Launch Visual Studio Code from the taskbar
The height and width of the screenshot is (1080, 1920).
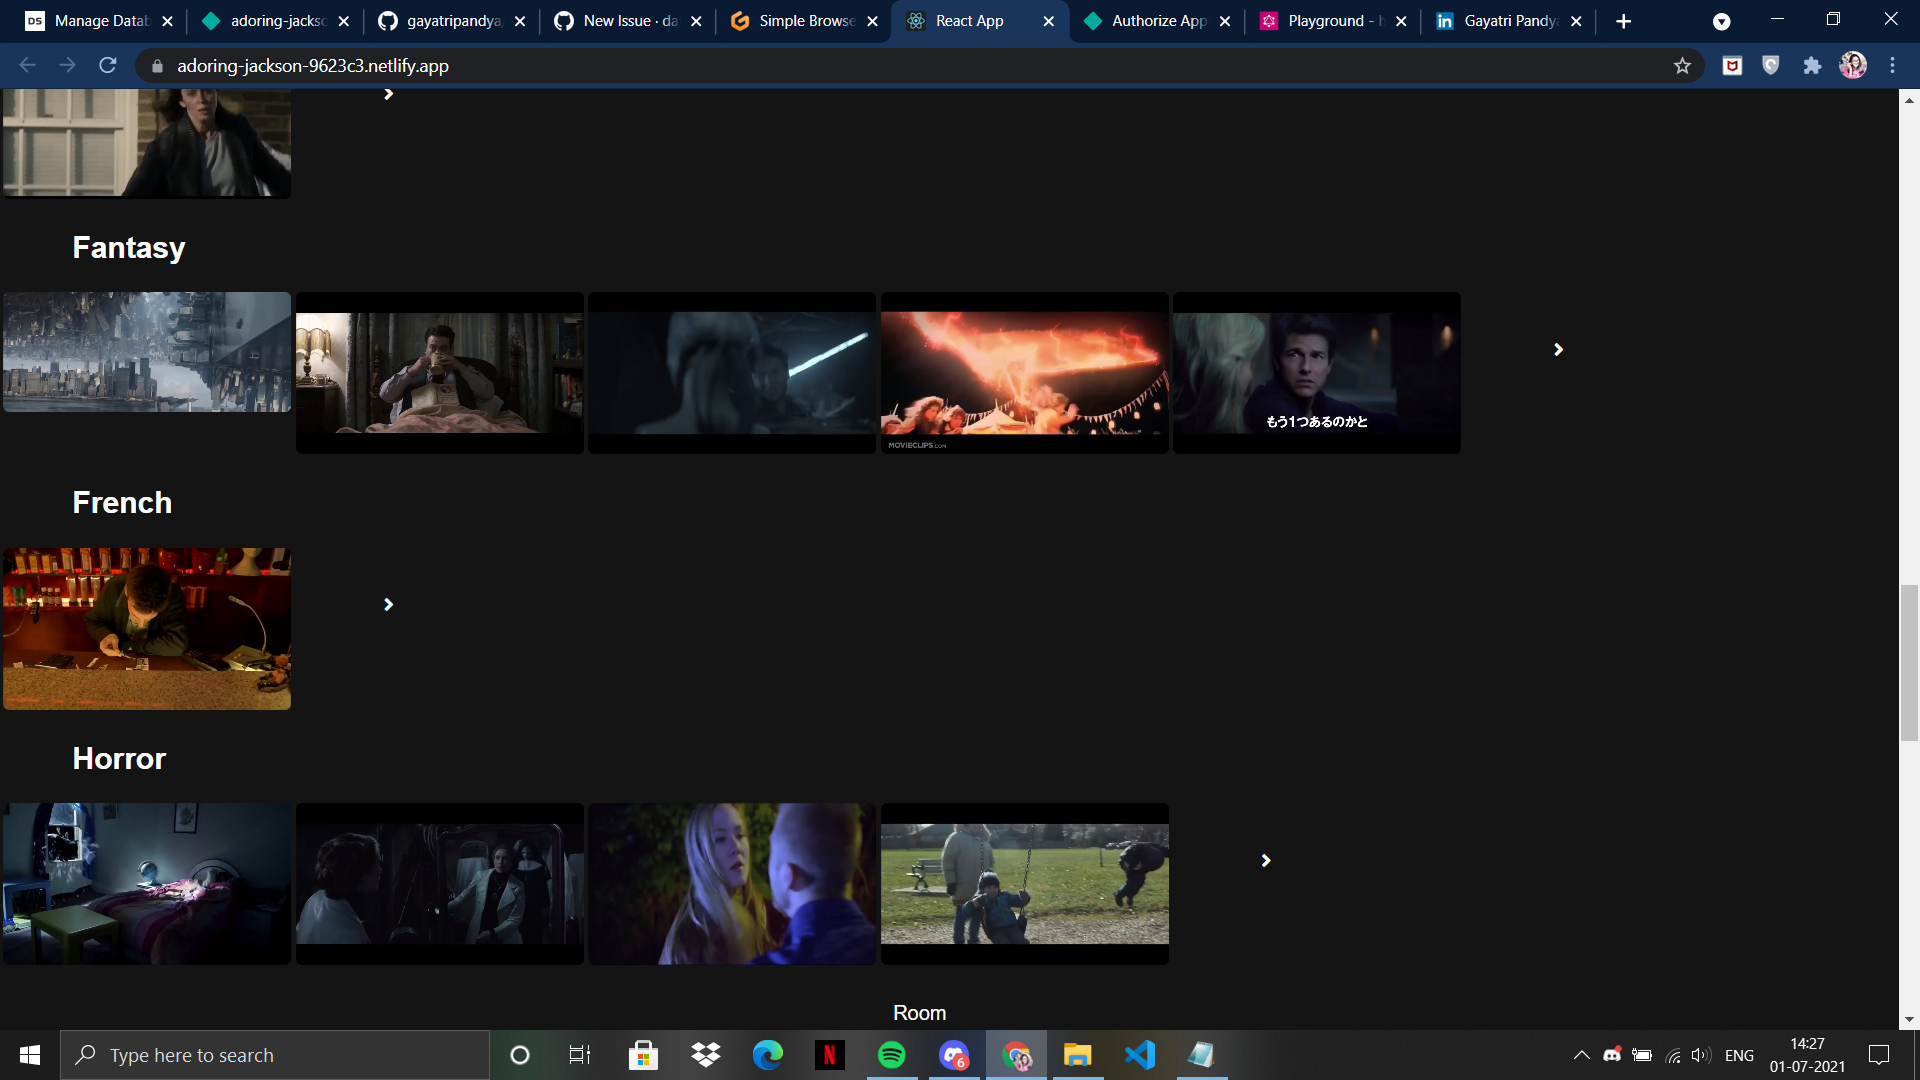click(1140, 1055)
